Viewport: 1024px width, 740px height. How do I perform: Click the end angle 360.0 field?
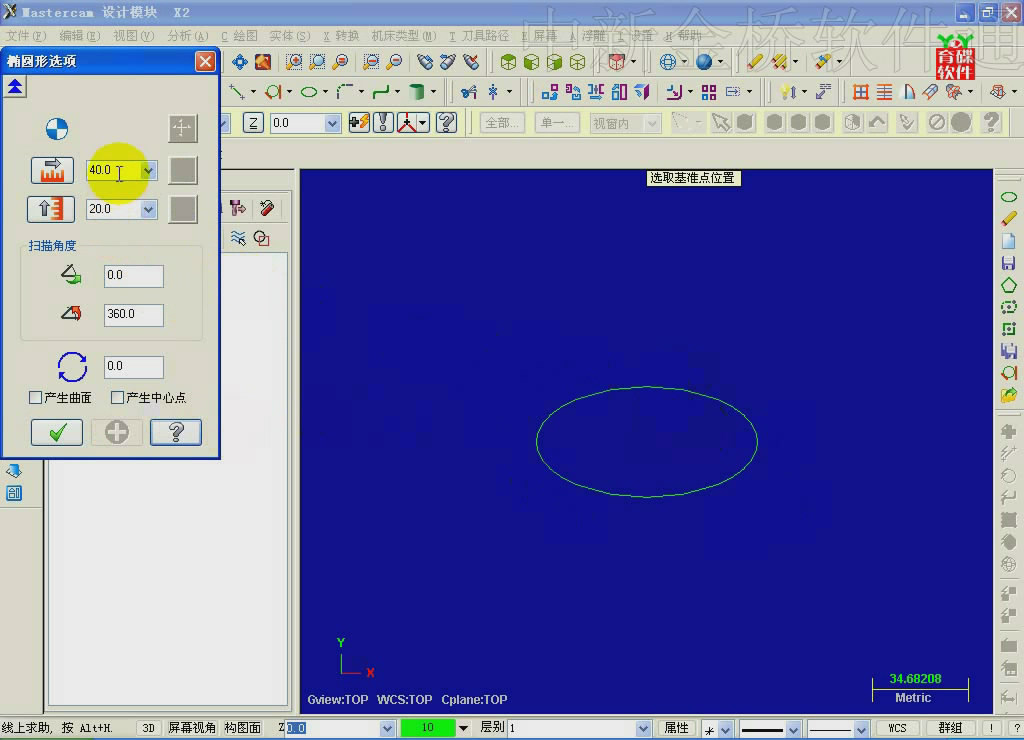[x=133, y=315]
